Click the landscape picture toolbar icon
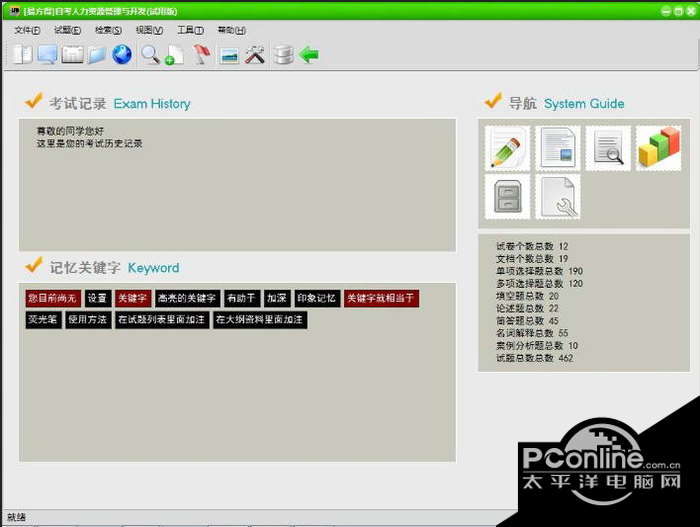The image size is (700, 527). 229,56
